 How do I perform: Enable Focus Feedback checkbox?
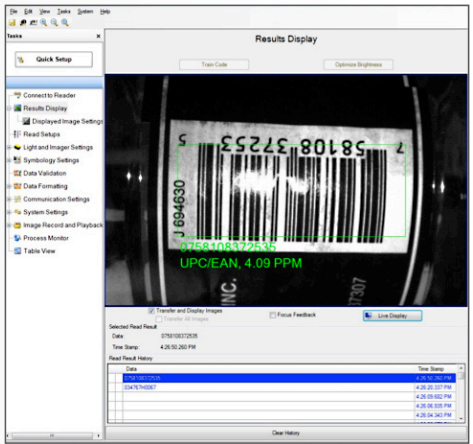pyautogui.click(x=272, y=315)
